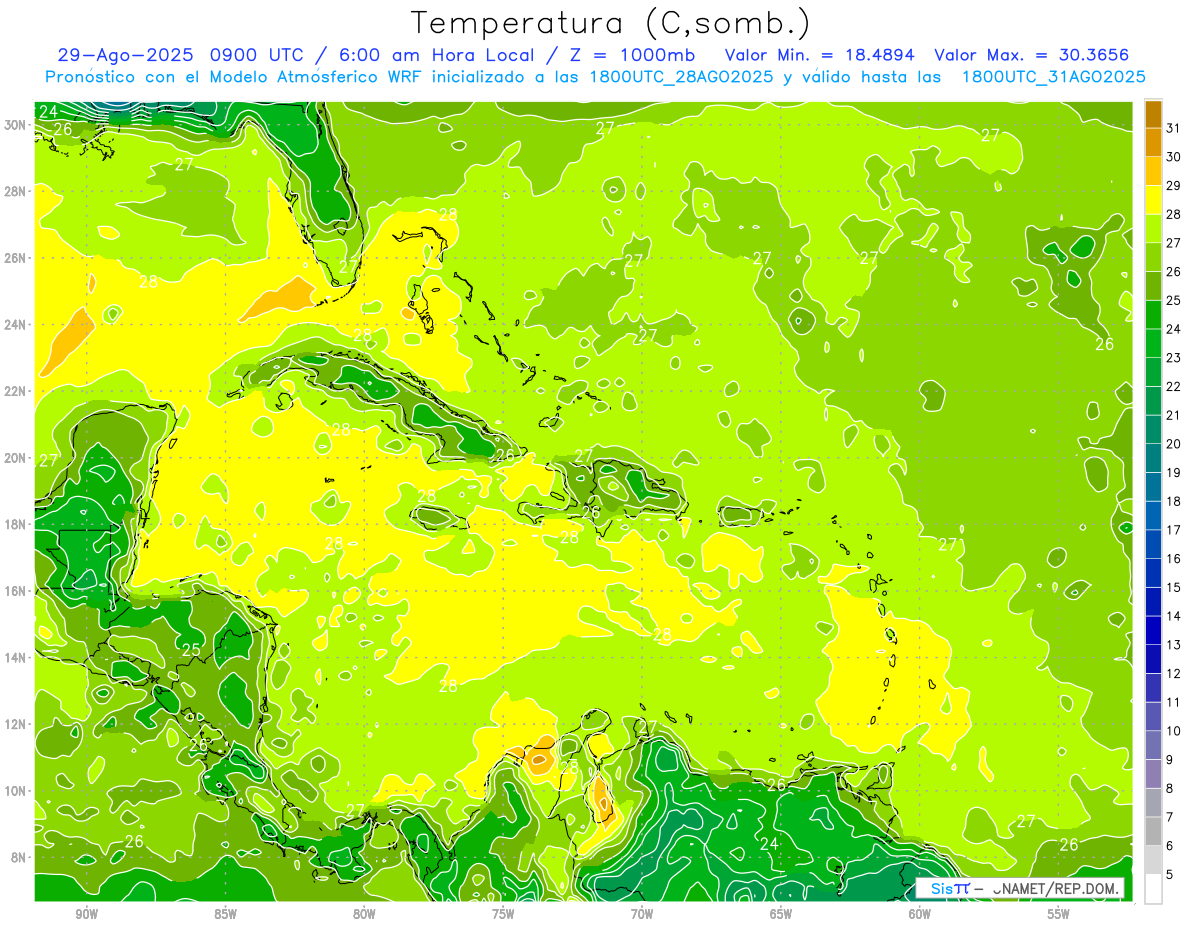The height and width of the screenshot is (927, 1200).
Task: Pick the gray color bar segment between 6 and 7
Action: coord(1153,831)
